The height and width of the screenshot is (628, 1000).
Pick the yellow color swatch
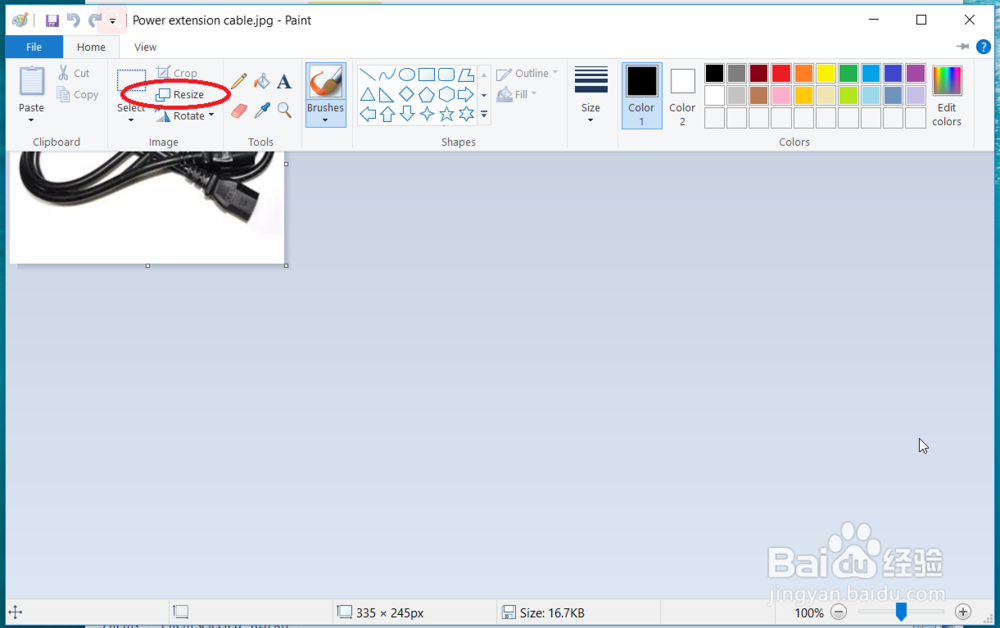826,73
